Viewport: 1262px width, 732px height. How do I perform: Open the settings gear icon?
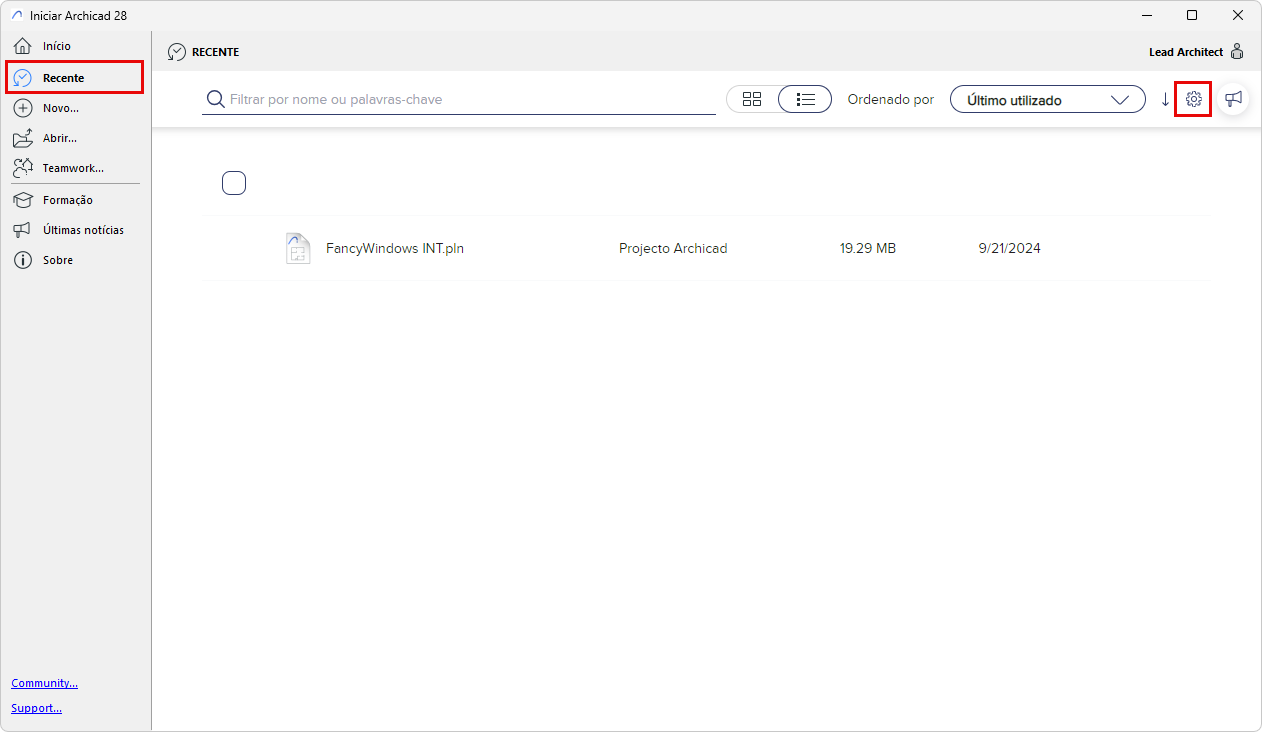(1193, 99)
